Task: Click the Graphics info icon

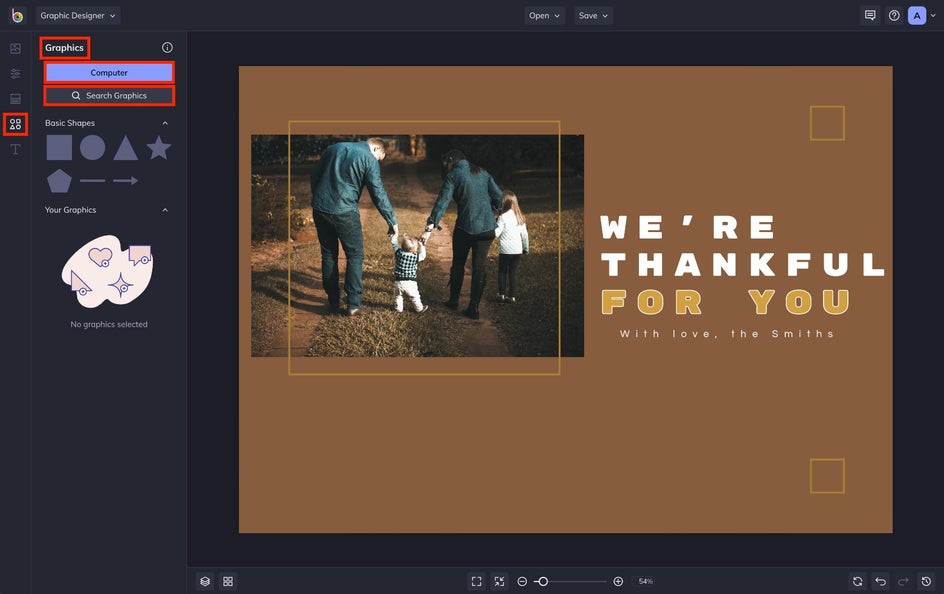Action: click(x=167, y=48)
